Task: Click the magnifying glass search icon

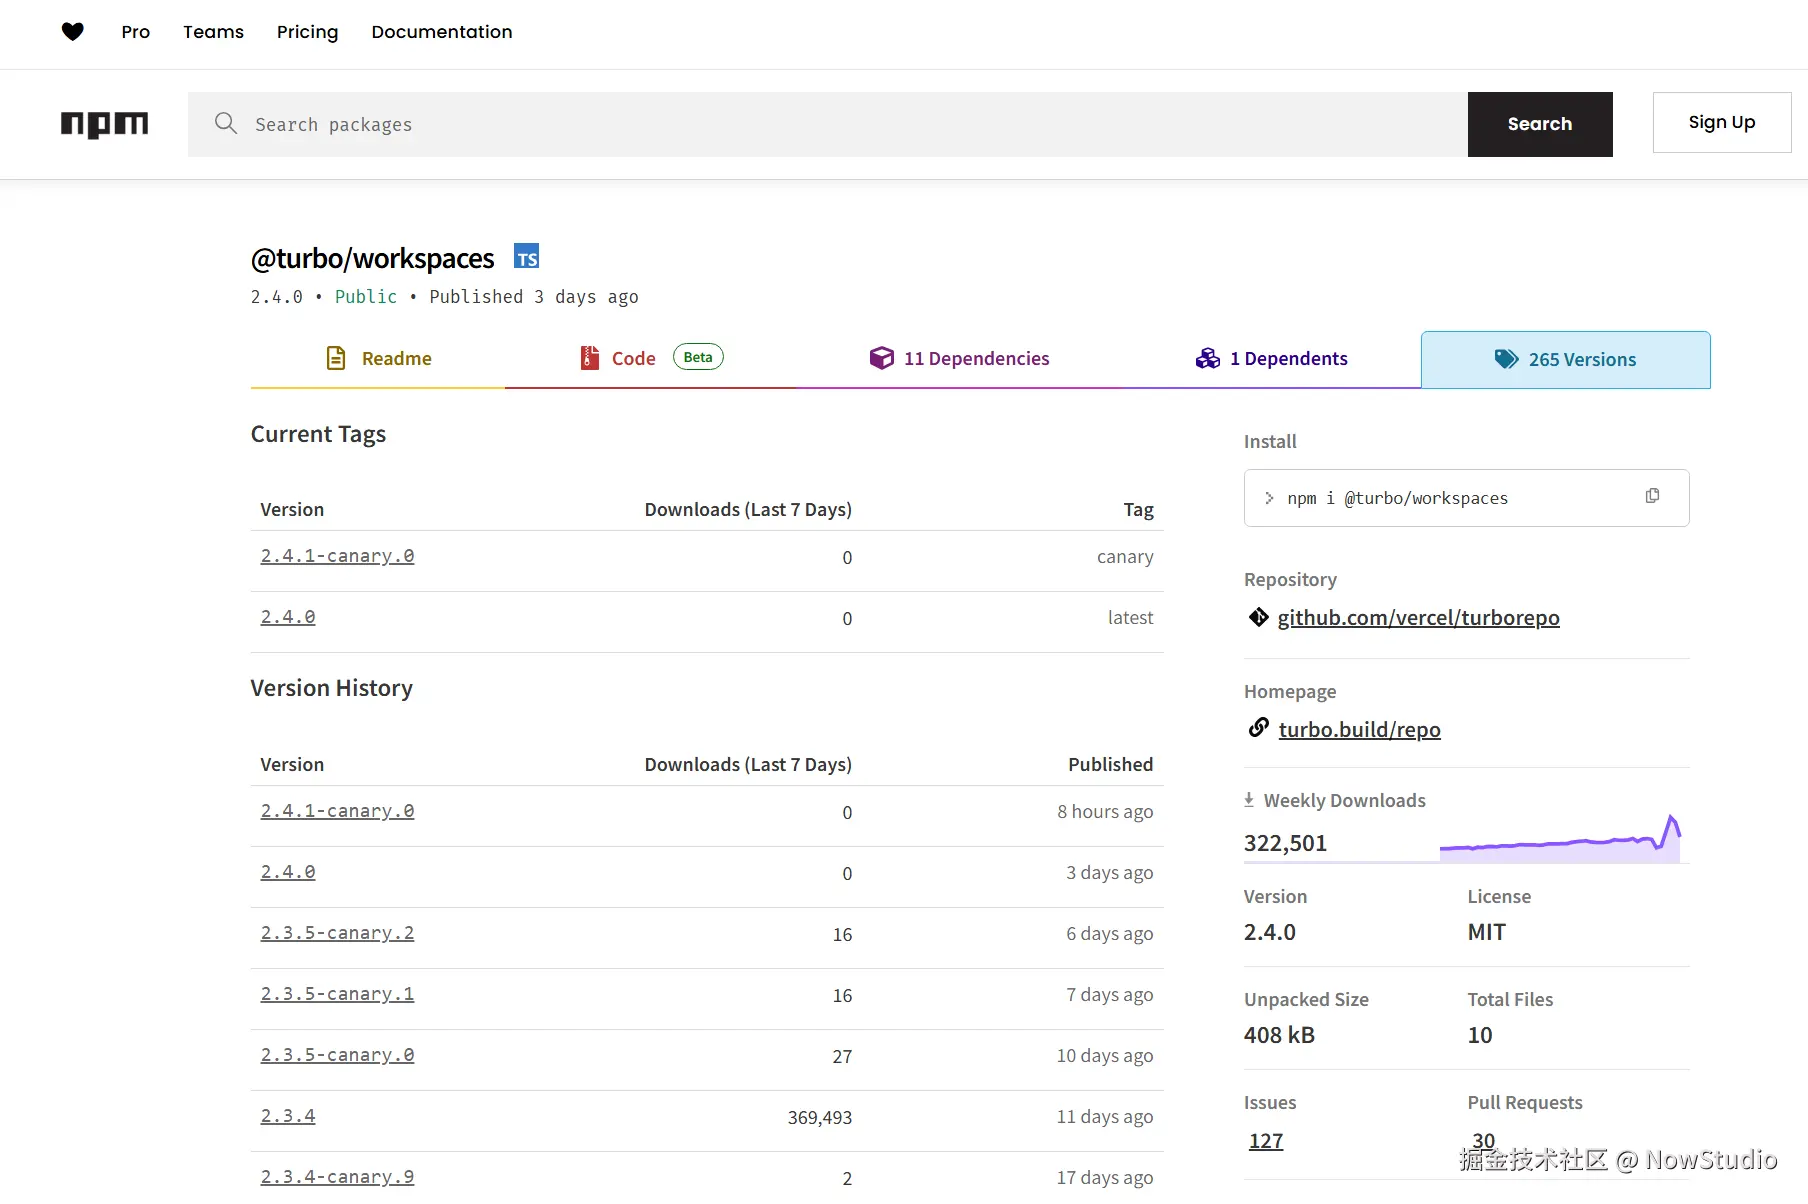Action: [x=226, y=123]
